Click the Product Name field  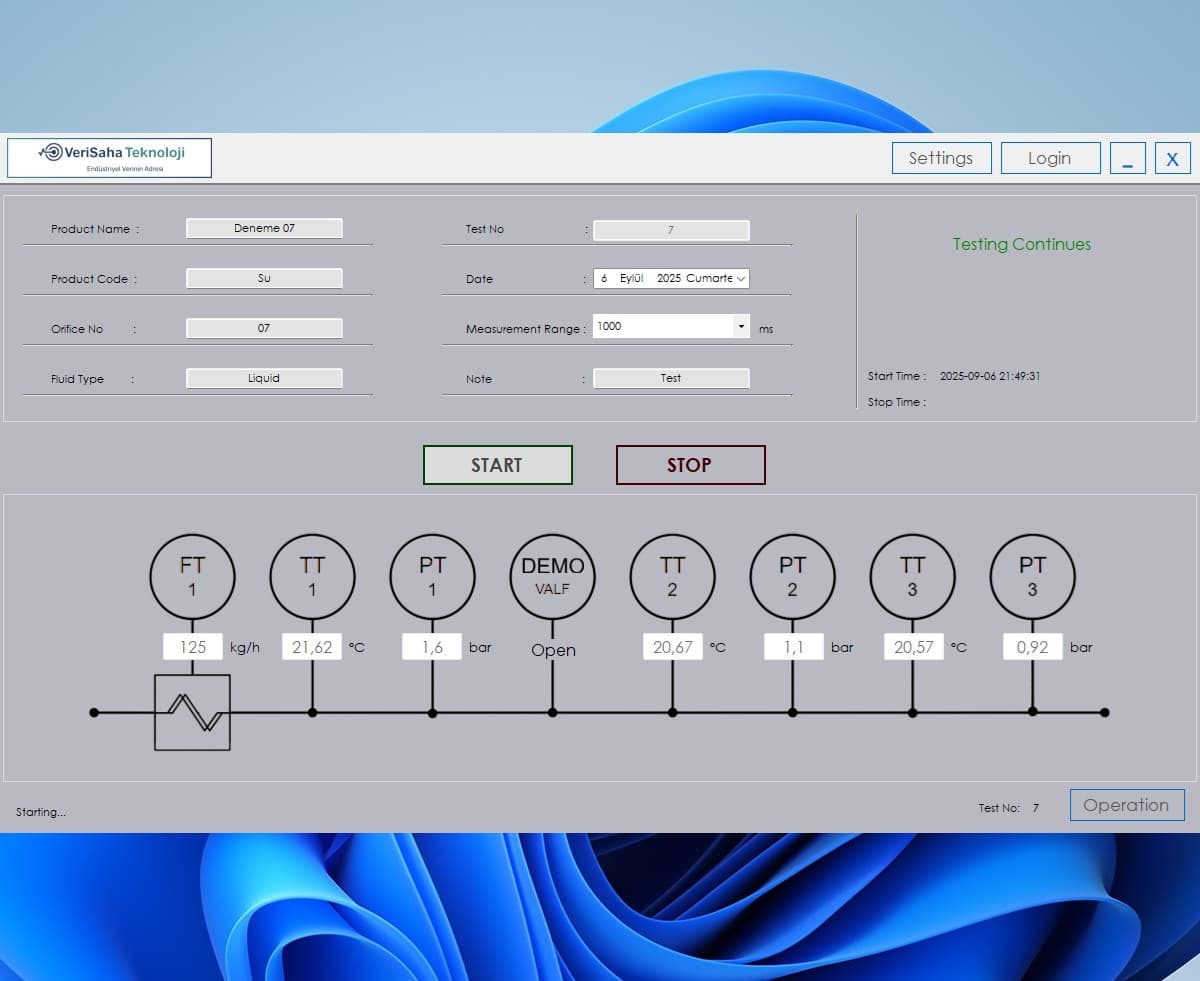pos(264,228)
